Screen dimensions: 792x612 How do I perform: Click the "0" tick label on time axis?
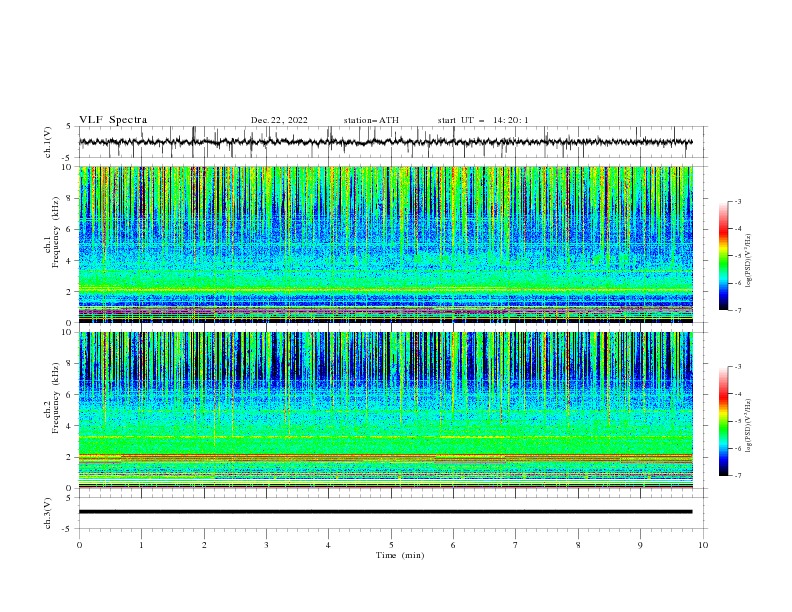click(x=79, y=545)
